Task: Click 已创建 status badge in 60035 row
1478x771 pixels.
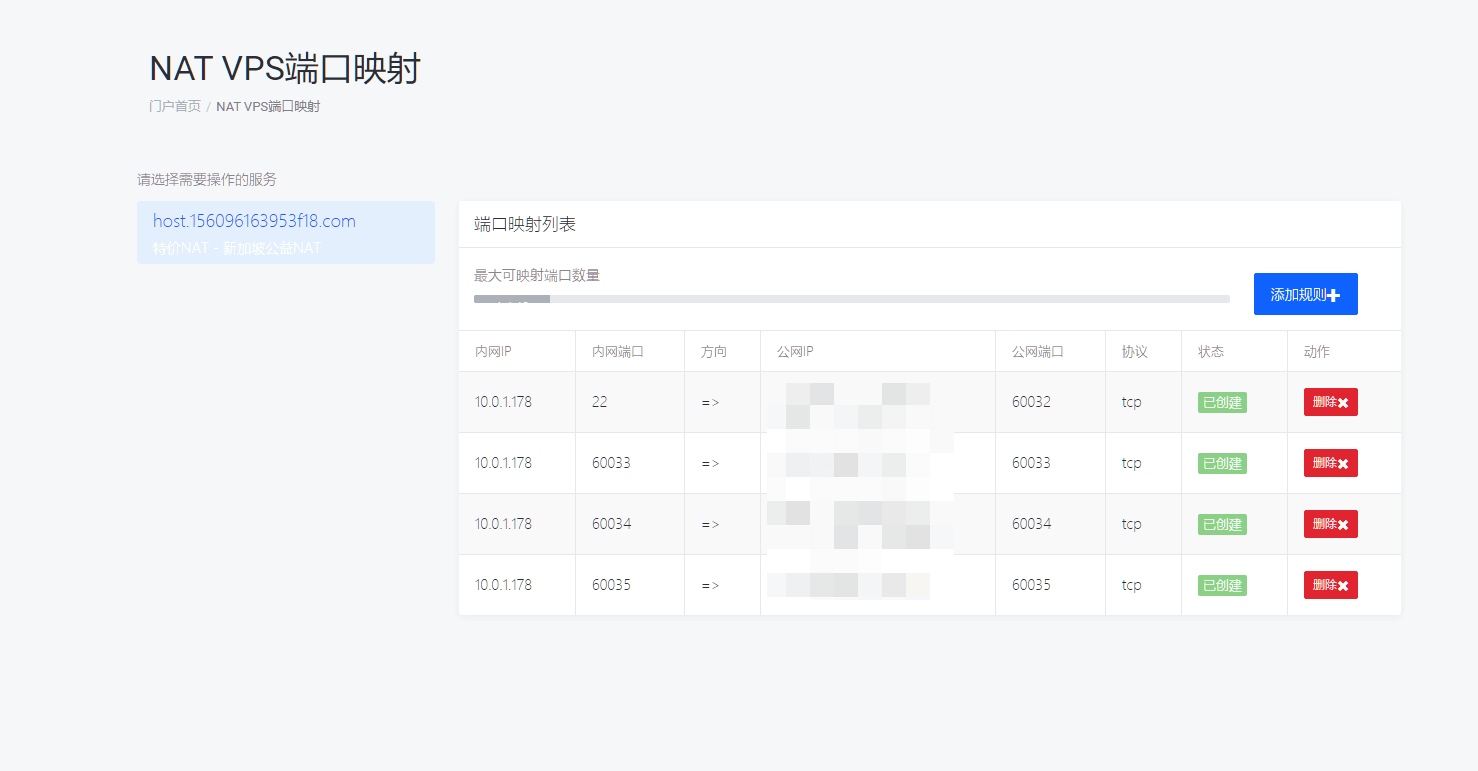Action: (1222, 586)
